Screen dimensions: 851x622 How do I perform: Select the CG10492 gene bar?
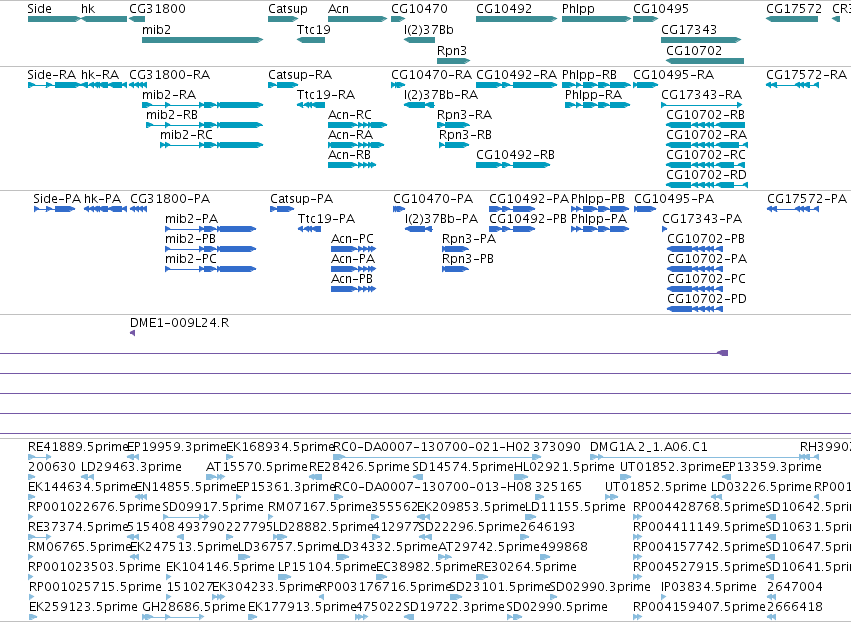pyautogui.click(x=516, y=19)
